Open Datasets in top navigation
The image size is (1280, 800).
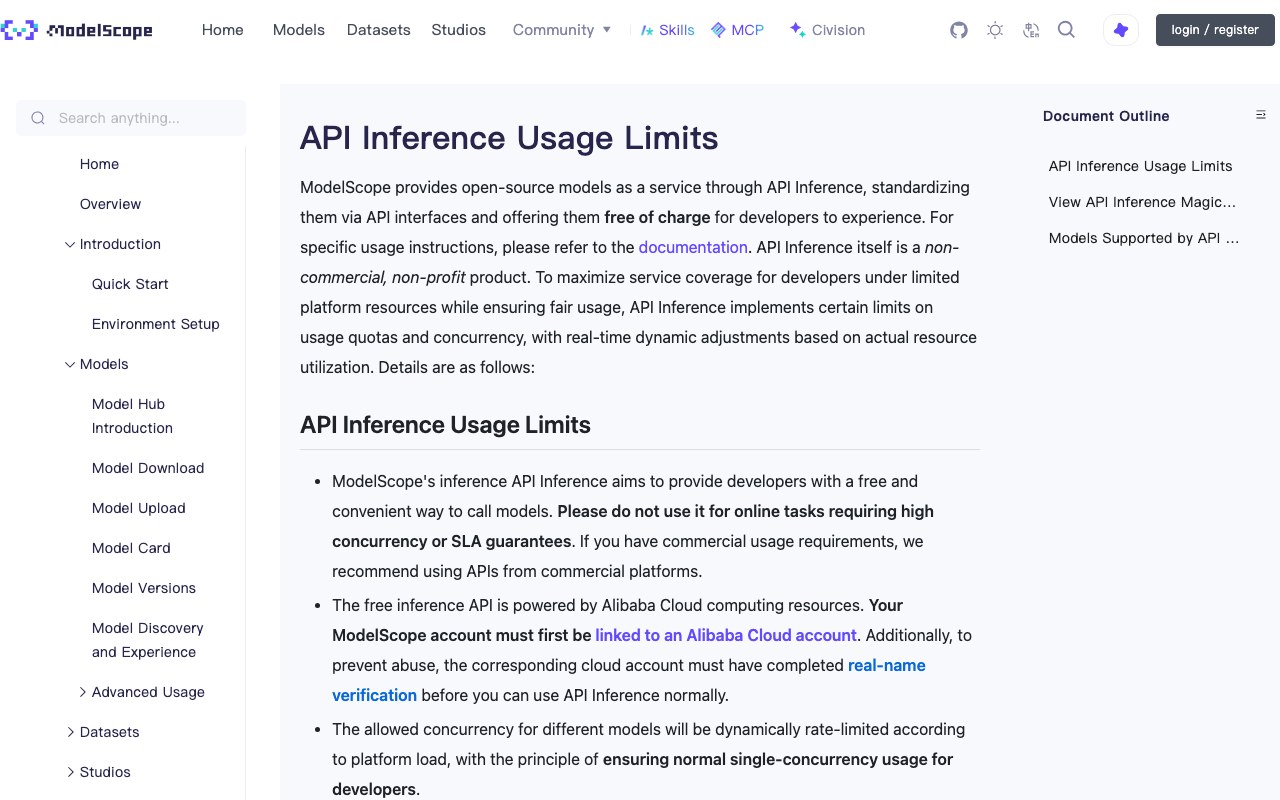pos(379,30)
